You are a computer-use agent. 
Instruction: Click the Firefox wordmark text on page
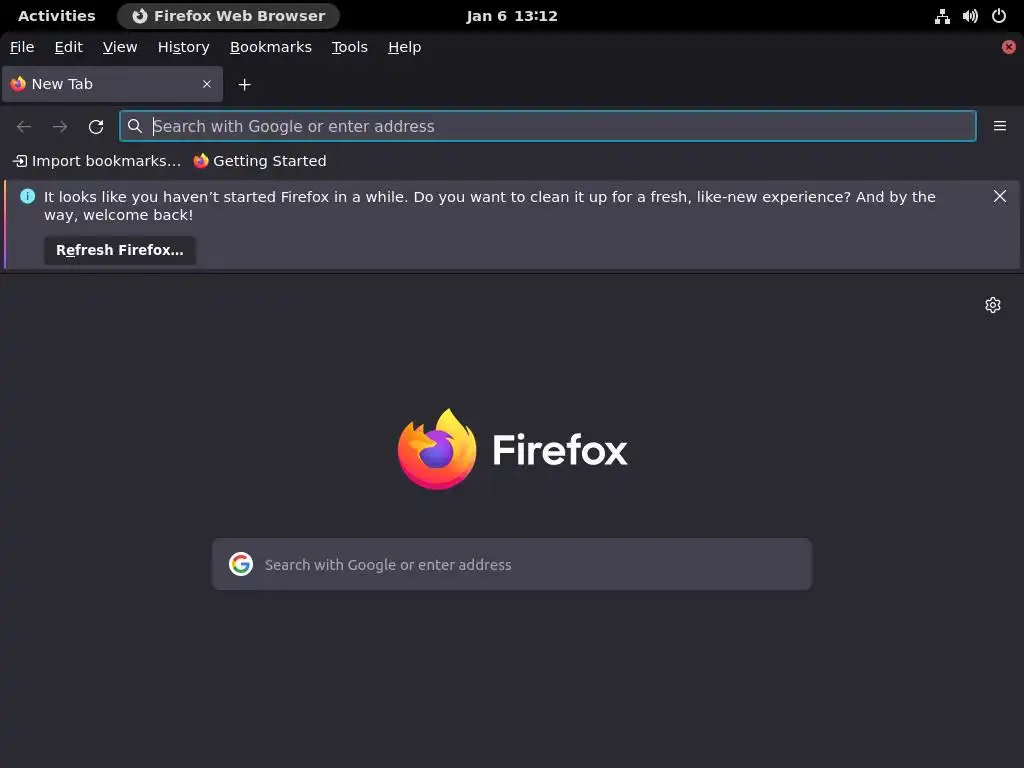[x=560, y=449]
